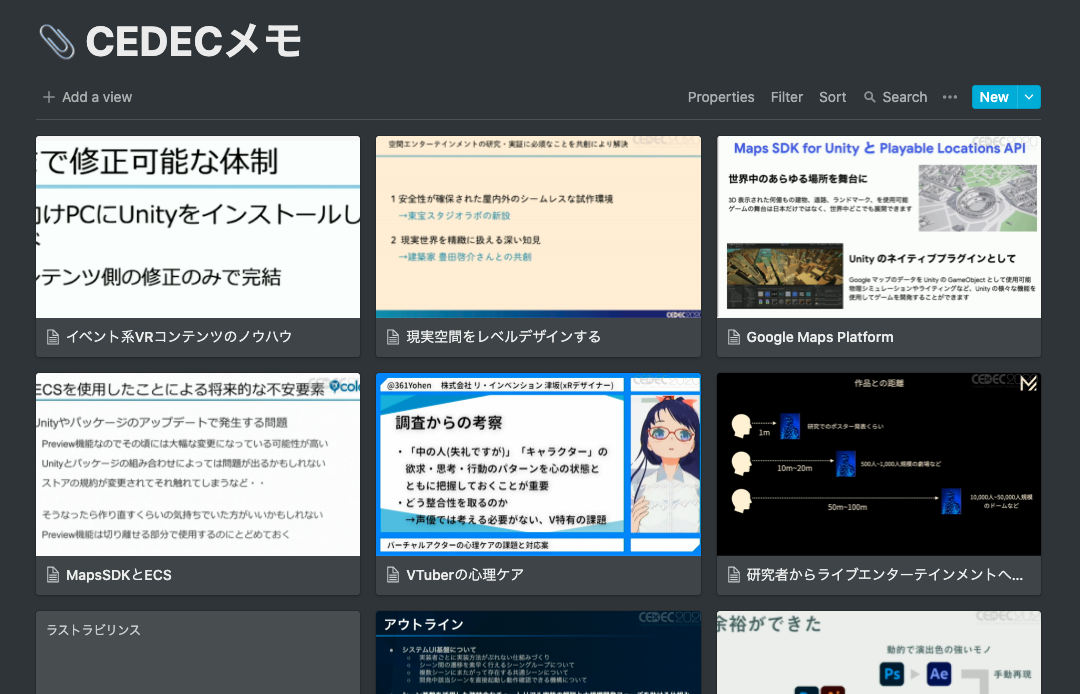Viewport: 1080px width, 694px height.
Task: Open the 現実空間をレベルデザインする slide thumbnail
Action: (538, 227)
